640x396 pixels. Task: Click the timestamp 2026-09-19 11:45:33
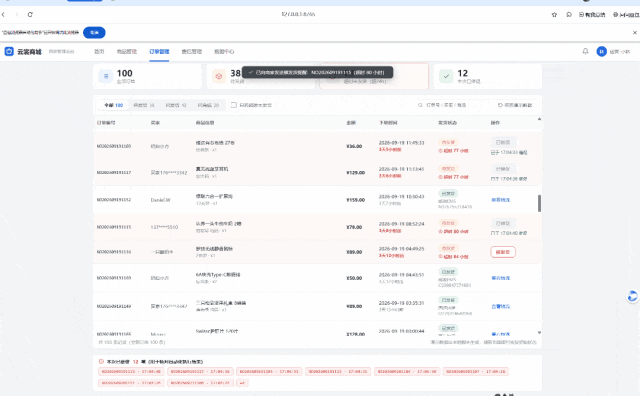[401, 143]
